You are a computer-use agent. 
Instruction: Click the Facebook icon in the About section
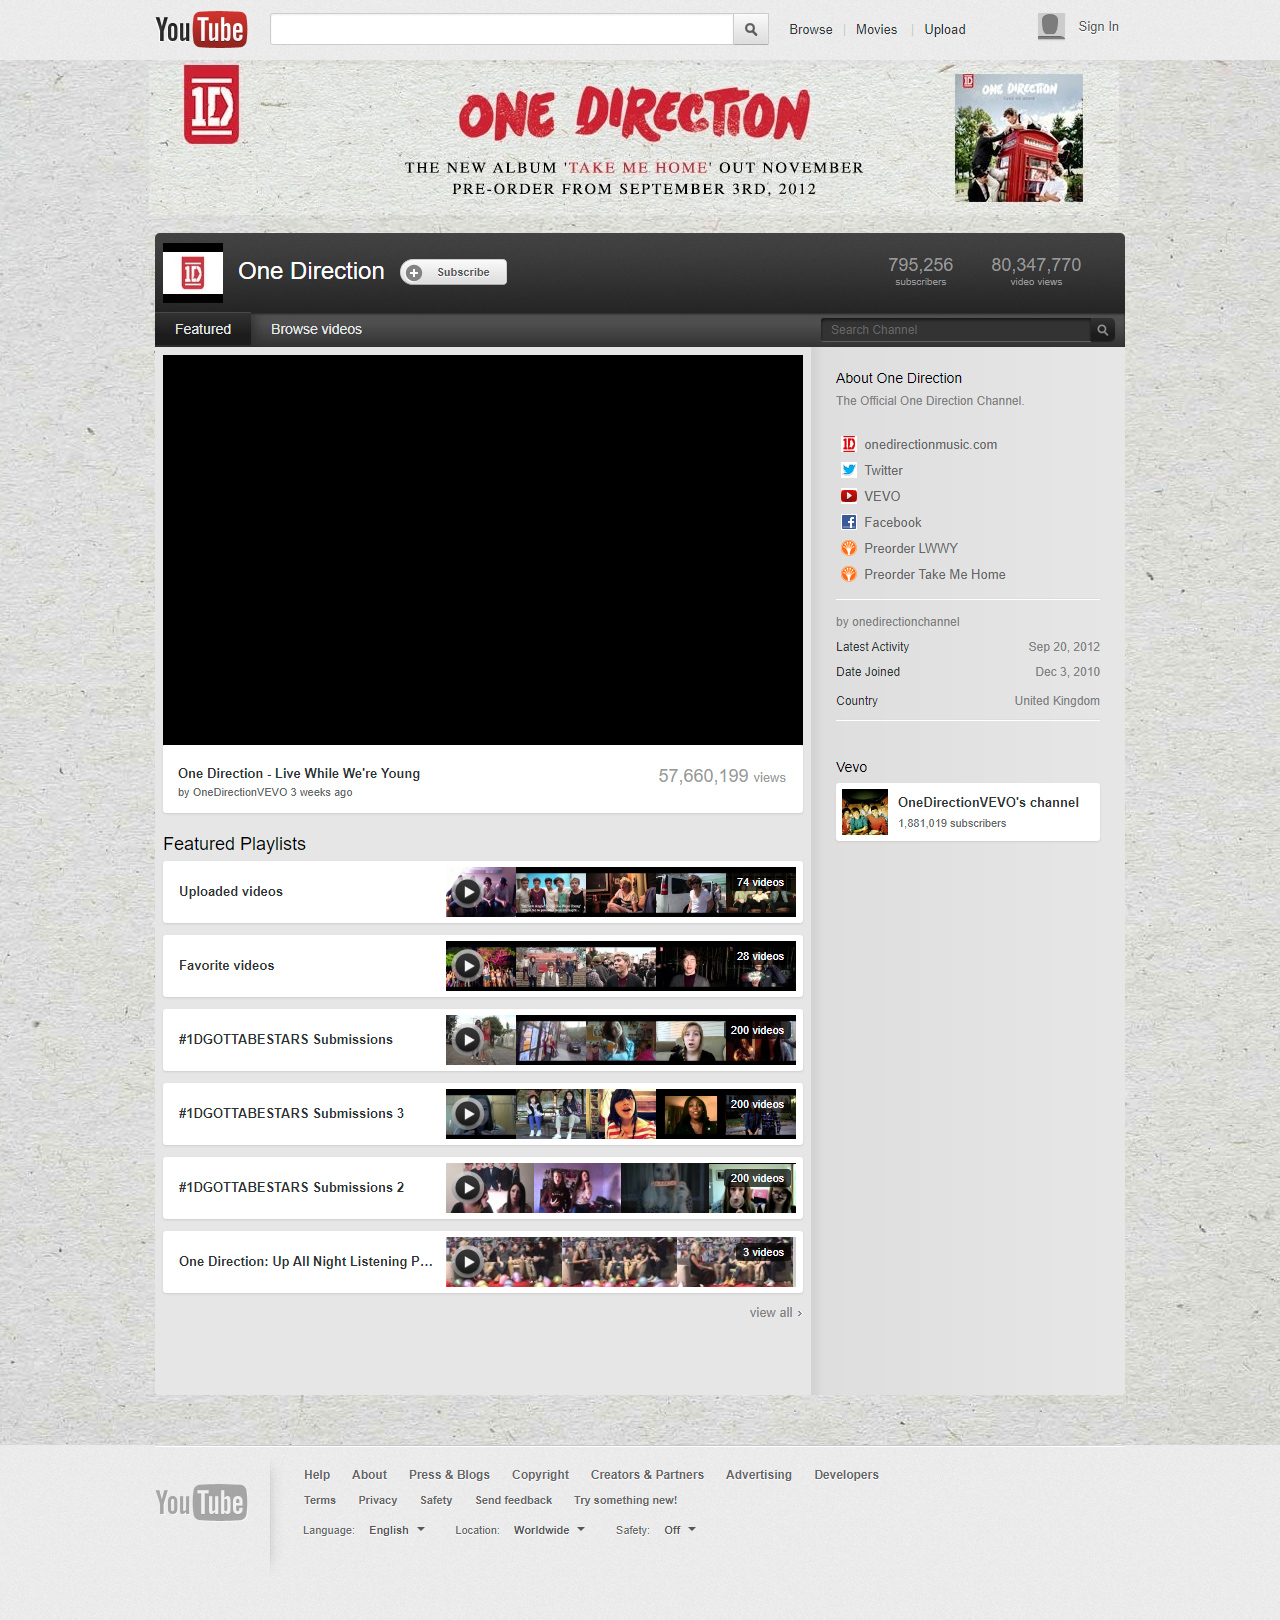[849, 522]
